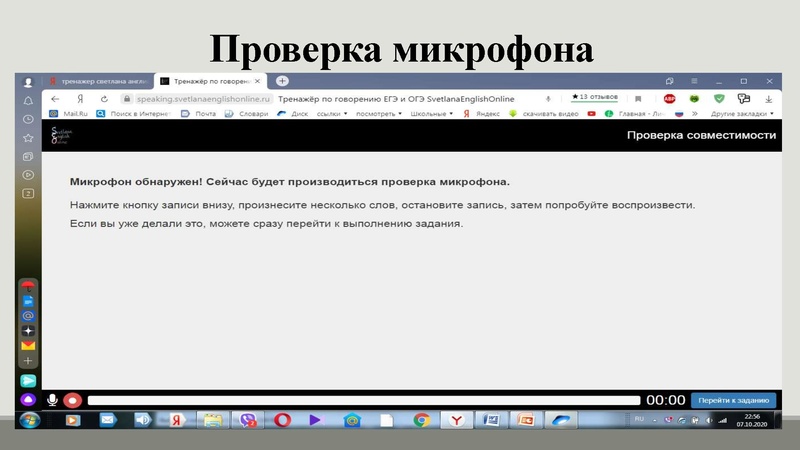Click the RU language indicator in the tray
Screen dimensions: 800x450
pos(639,419)
